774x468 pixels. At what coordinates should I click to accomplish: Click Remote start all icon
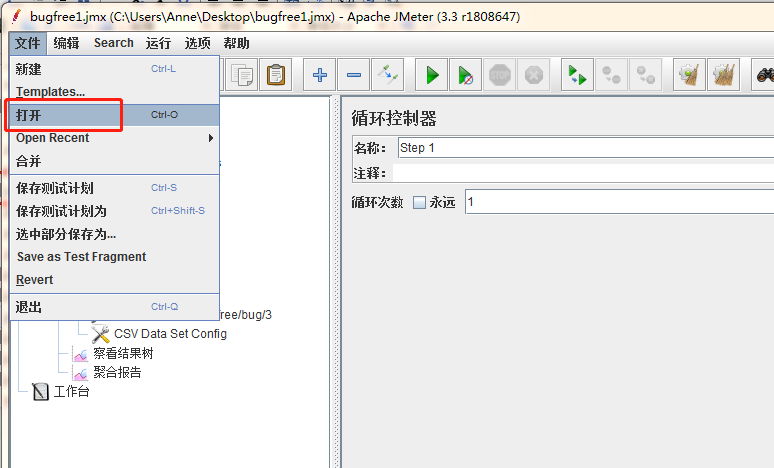pyautogui.click(x=578, y=75)
